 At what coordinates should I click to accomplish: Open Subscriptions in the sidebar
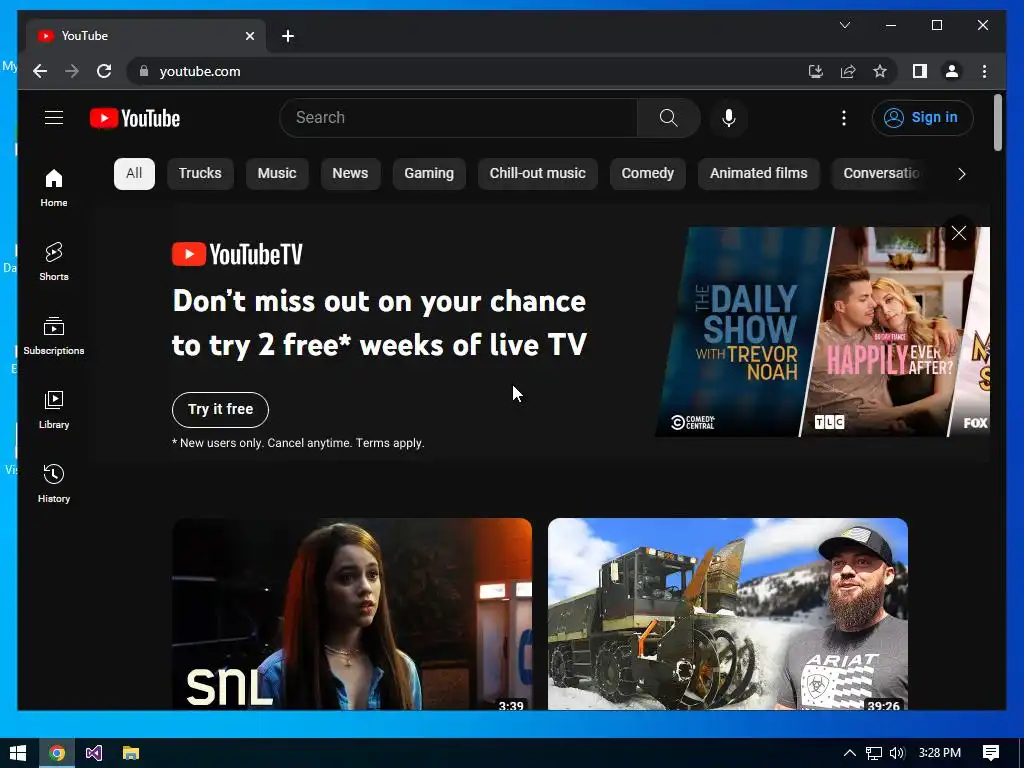point(54,336)
